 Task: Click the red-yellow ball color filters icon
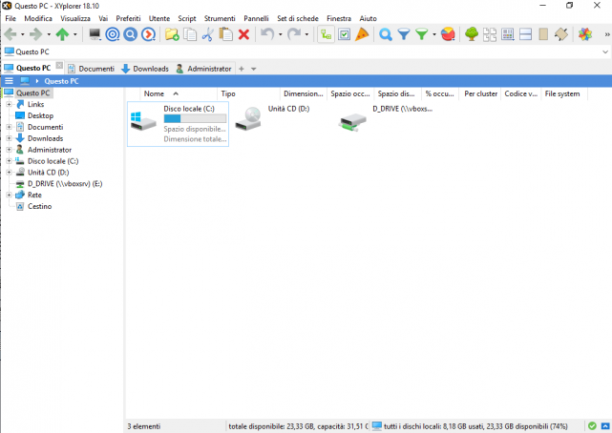click(x=448, y=34)
